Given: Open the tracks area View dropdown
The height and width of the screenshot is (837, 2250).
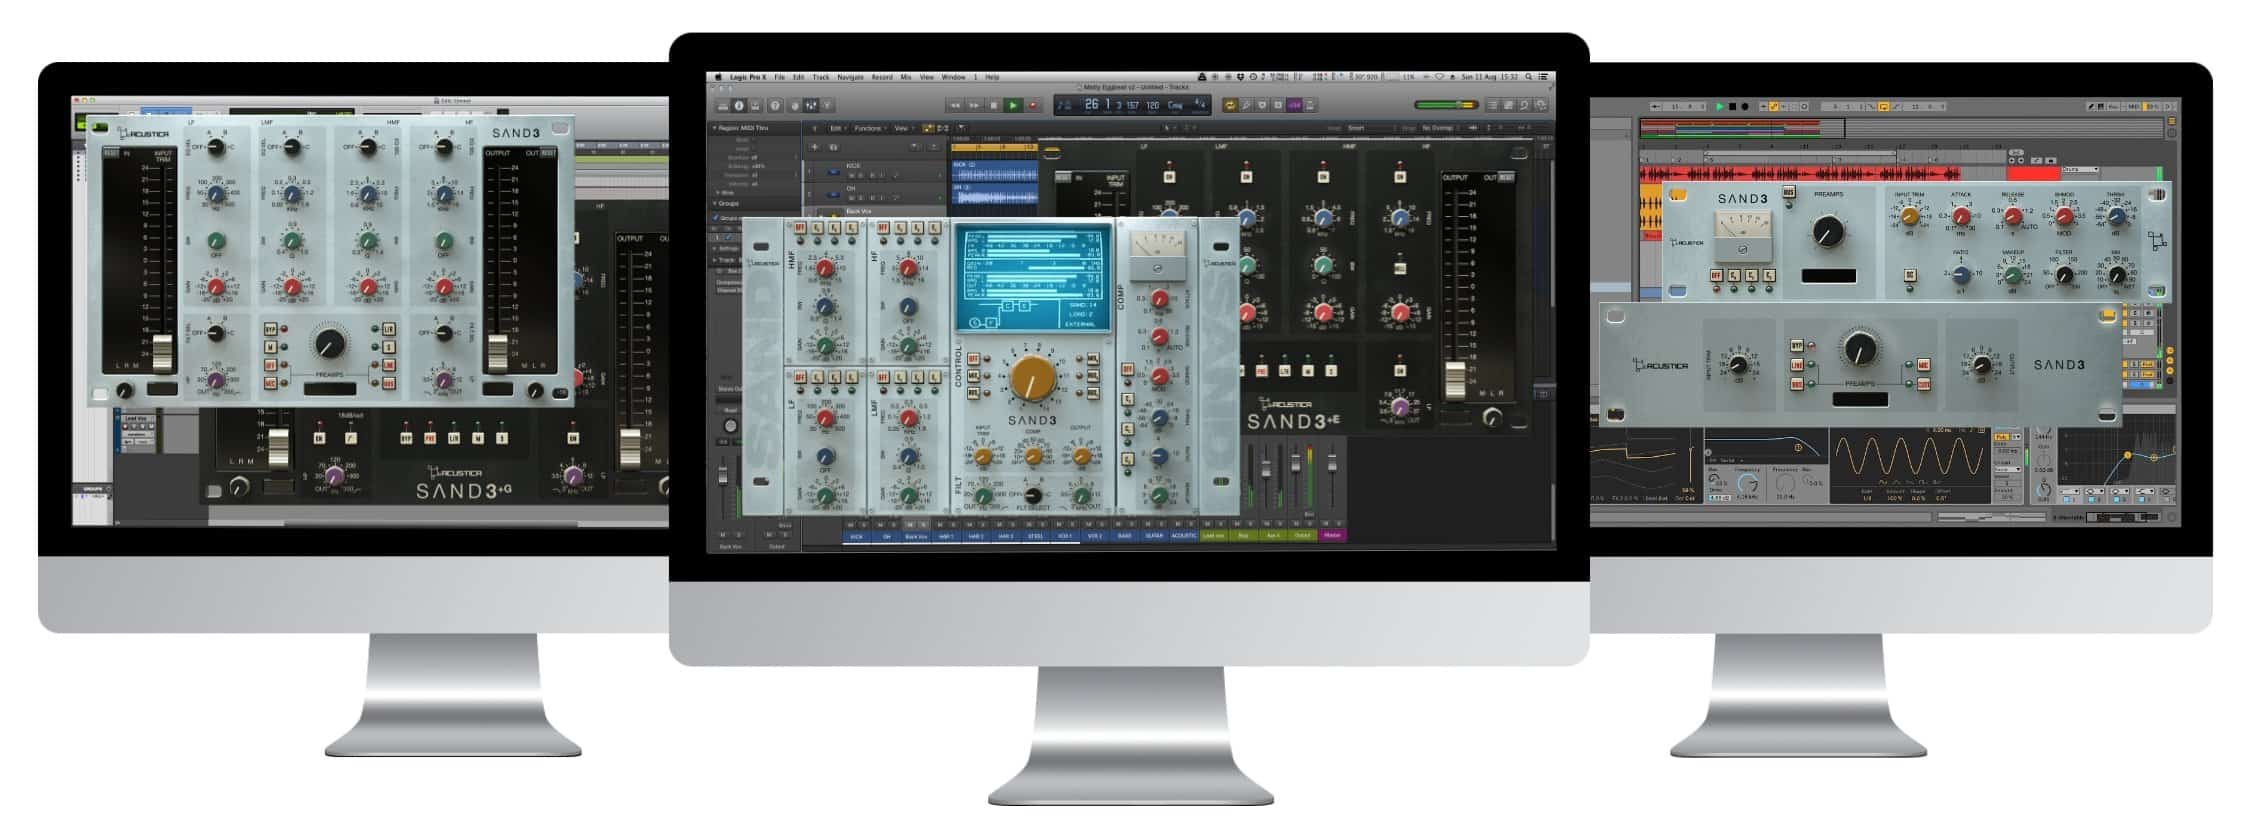Looking at the screenshot, I should 903,128.
